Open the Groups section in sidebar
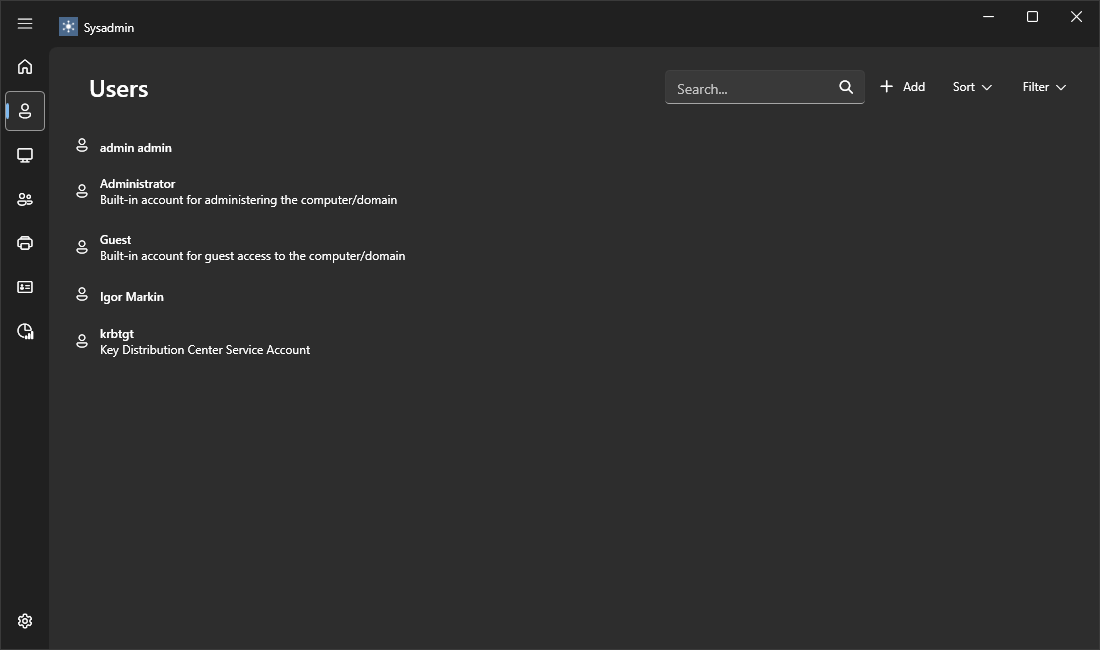This screenshot has height=650, width=1100. click(25, 199)
